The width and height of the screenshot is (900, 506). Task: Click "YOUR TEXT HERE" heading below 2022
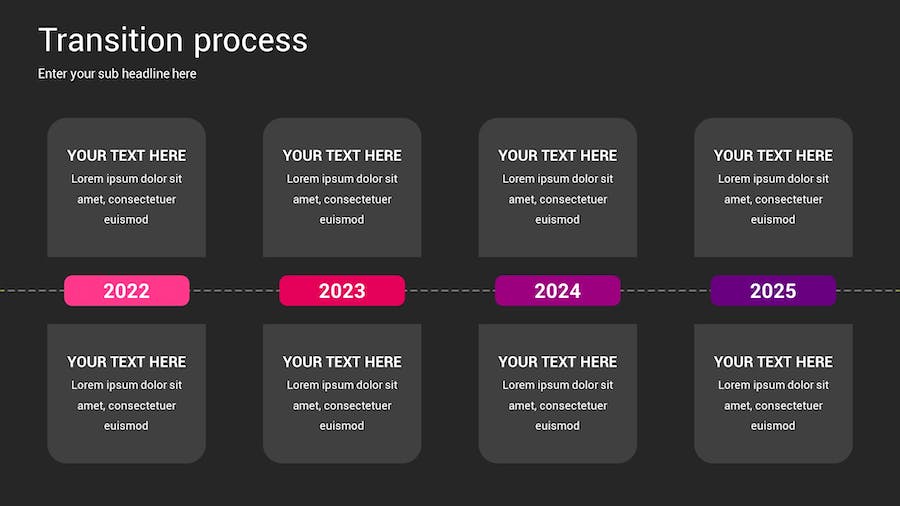[x=126, y=361]
